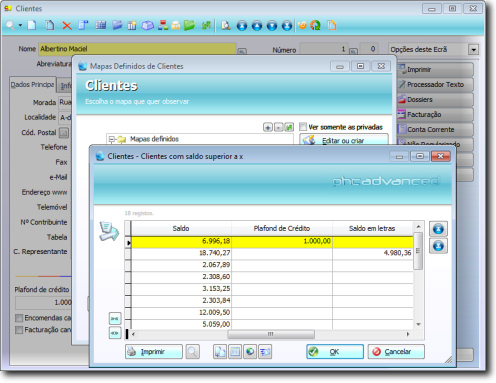Click the shrink columns icon left of the grid
The width and height of the screenshot is (496, 383).
pyautogui.click(x=115, y=319)
